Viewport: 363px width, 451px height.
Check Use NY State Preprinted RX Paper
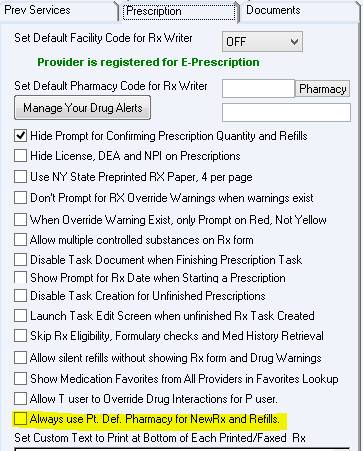[x=20, y=177]
